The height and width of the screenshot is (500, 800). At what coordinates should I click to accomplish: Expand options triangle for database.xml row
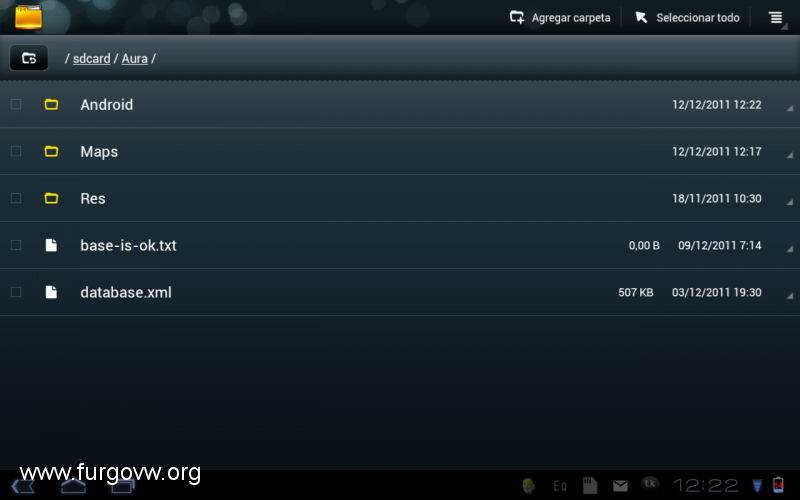pos(790,295)
